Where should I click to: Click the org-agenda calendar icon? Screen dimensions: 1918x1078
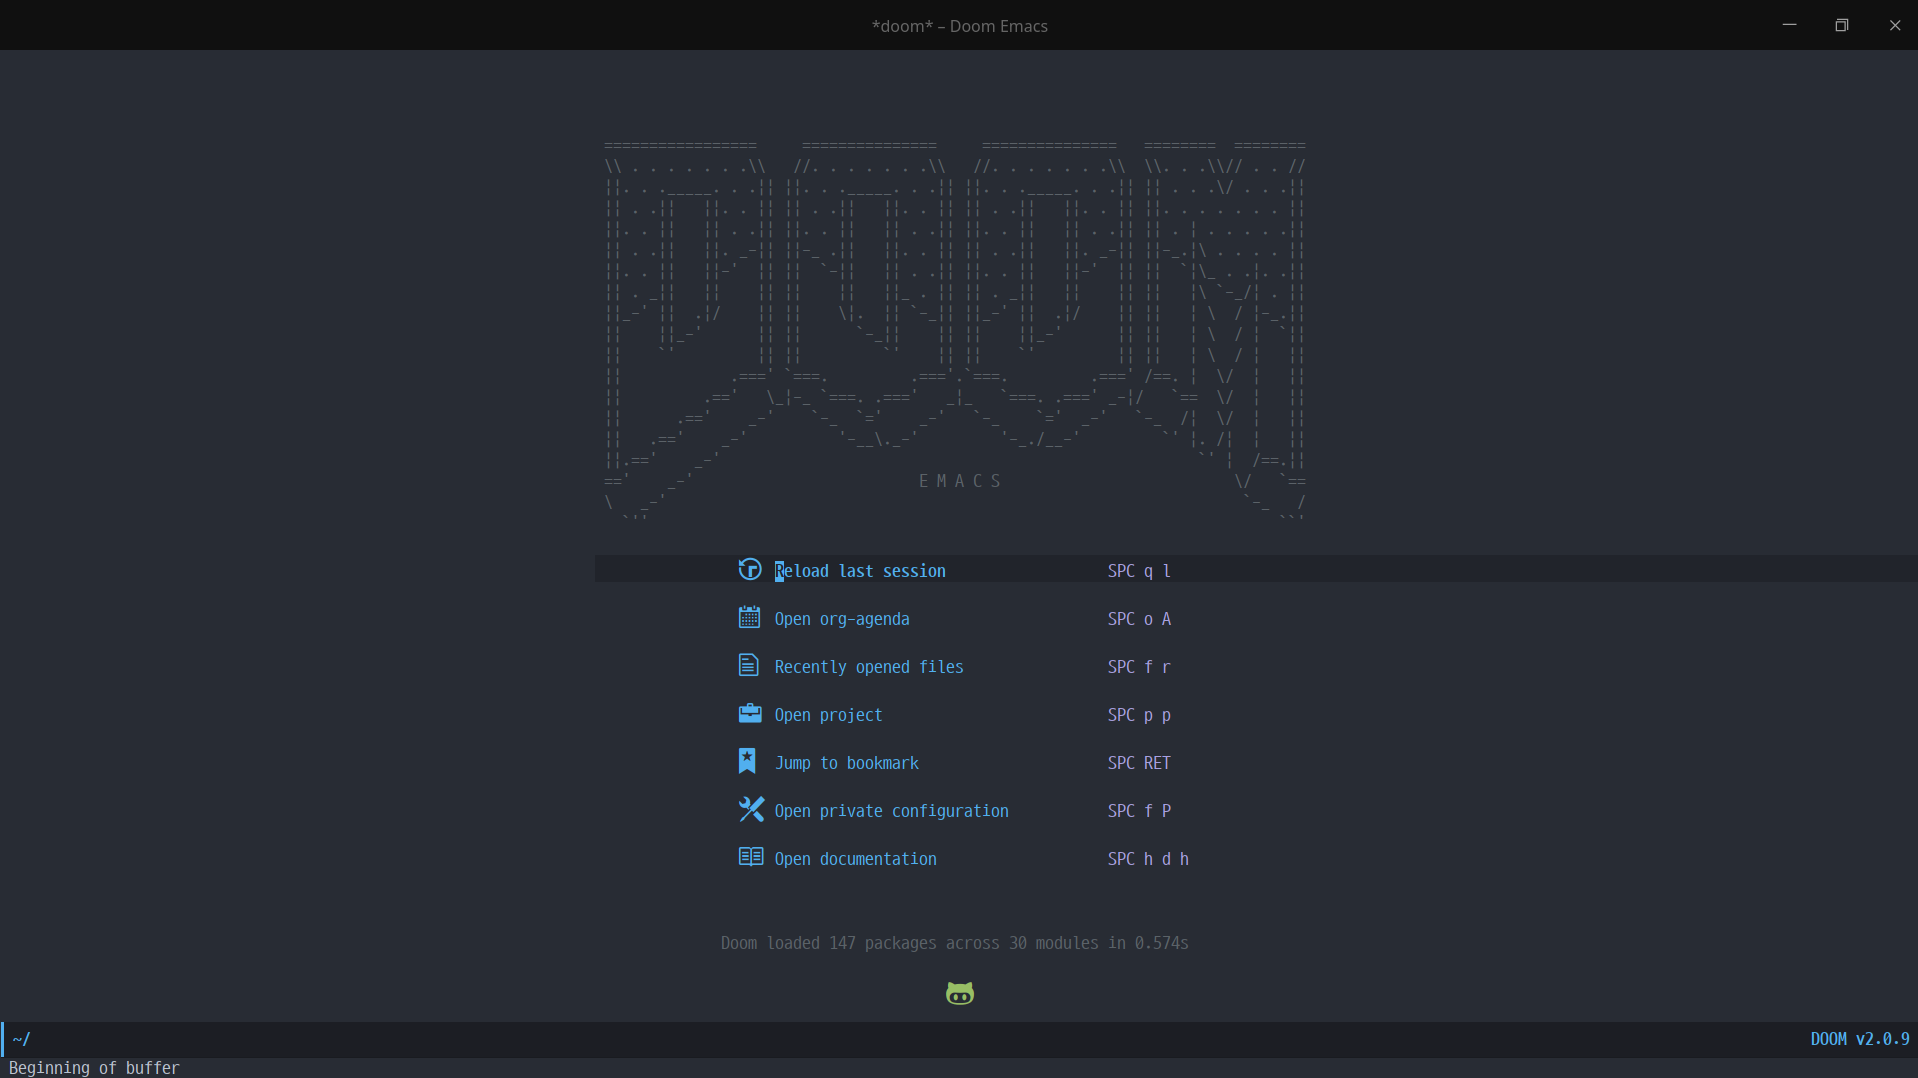tap(749, 617)
